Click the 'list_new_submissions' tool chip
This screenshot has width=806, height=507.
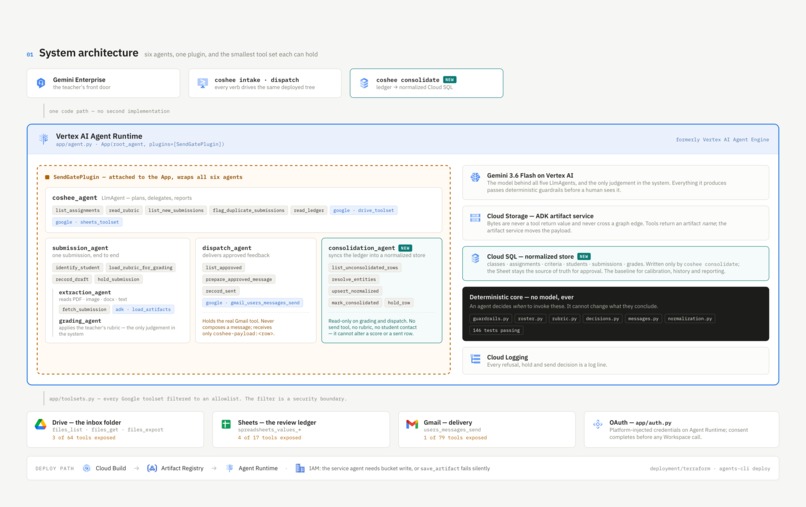coord(176,210)
